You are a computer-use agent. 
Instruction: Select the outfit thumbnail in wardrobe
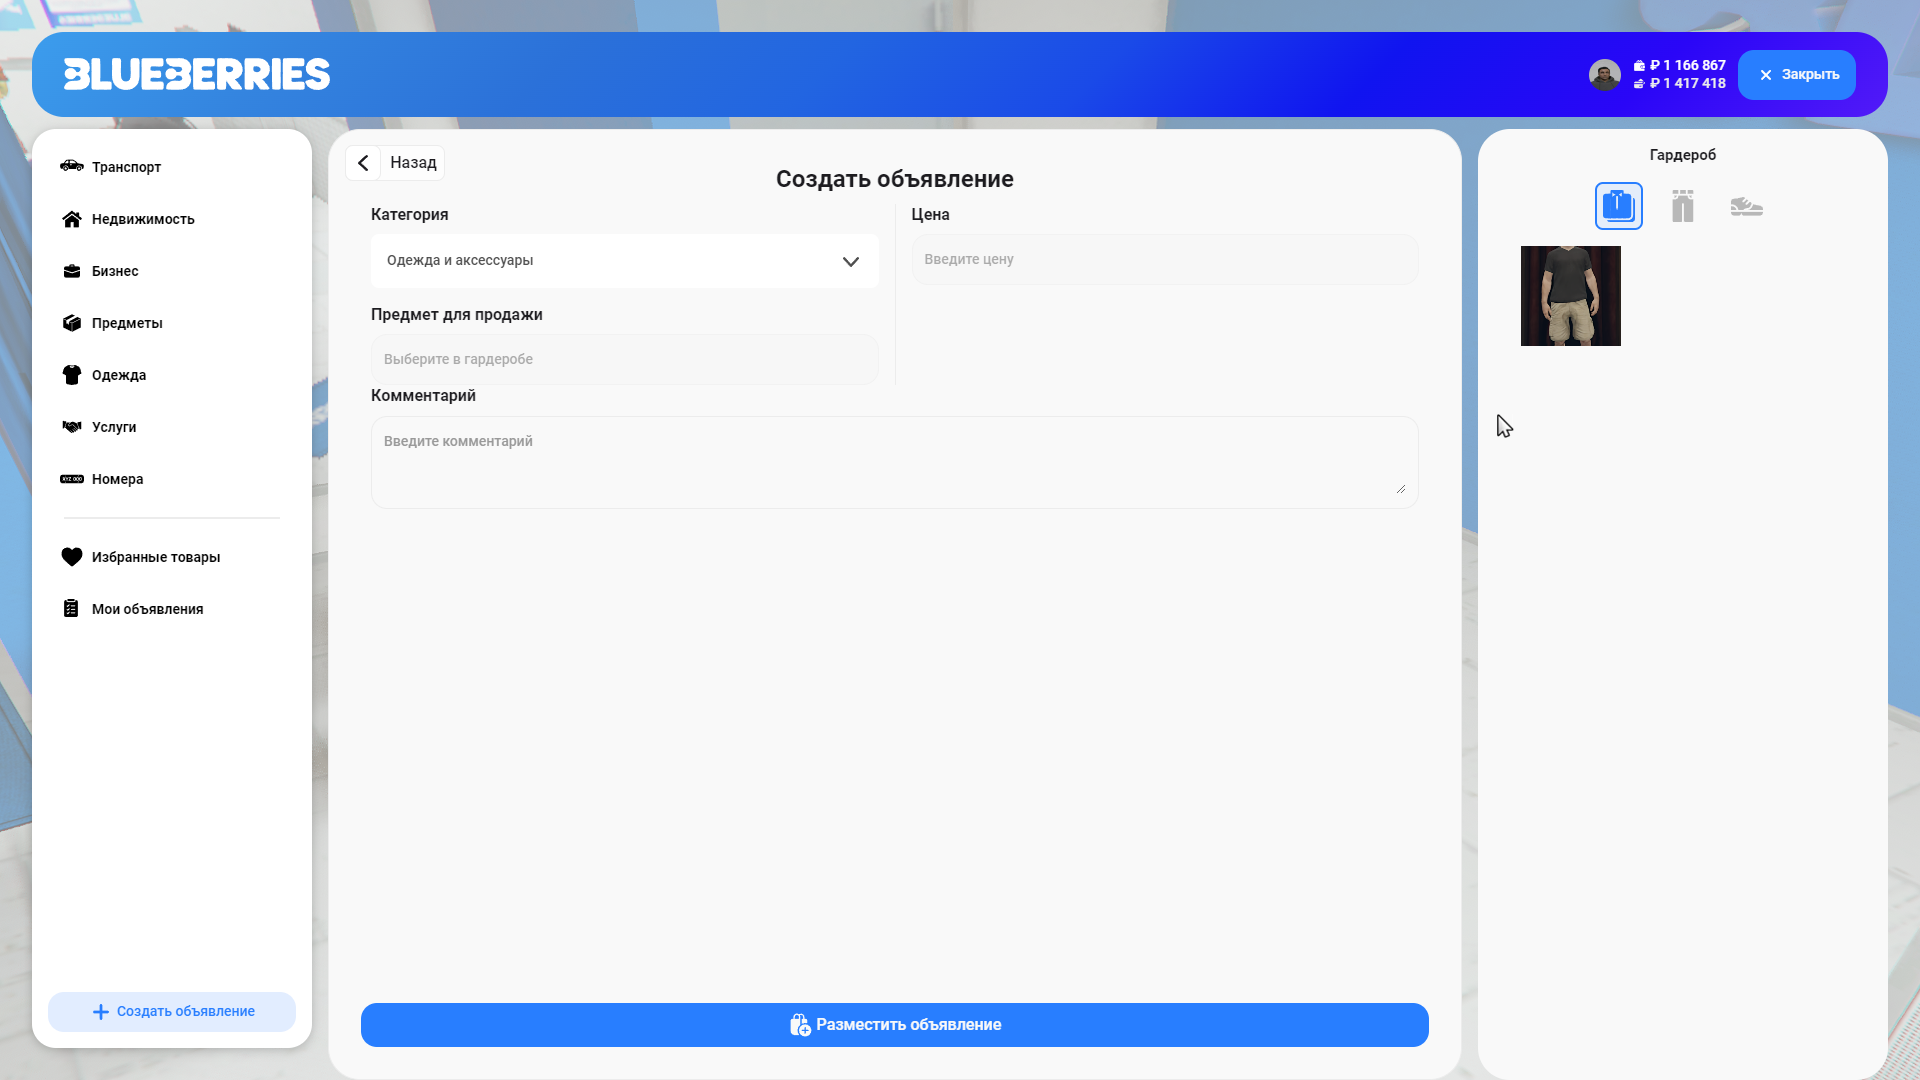pos(1570,296)
